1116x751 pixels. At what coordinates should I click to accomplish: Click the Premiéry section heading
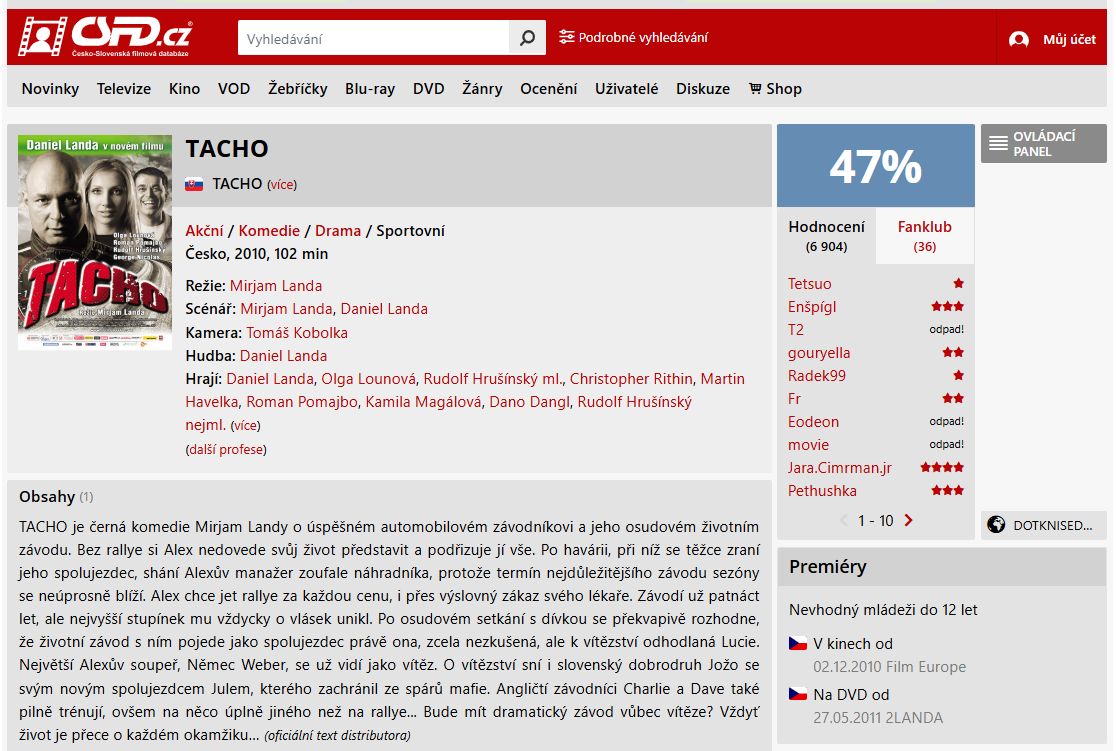coord(828,567)
